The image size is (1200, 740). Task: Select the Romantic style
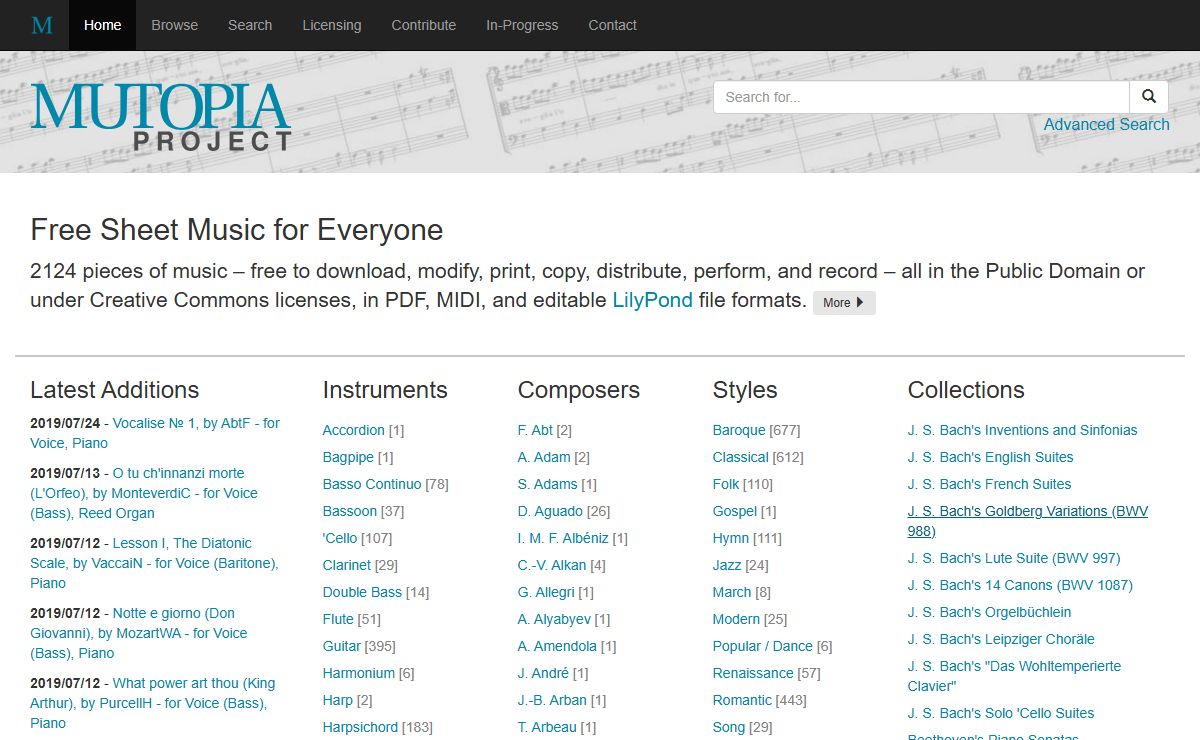(742, 700)
